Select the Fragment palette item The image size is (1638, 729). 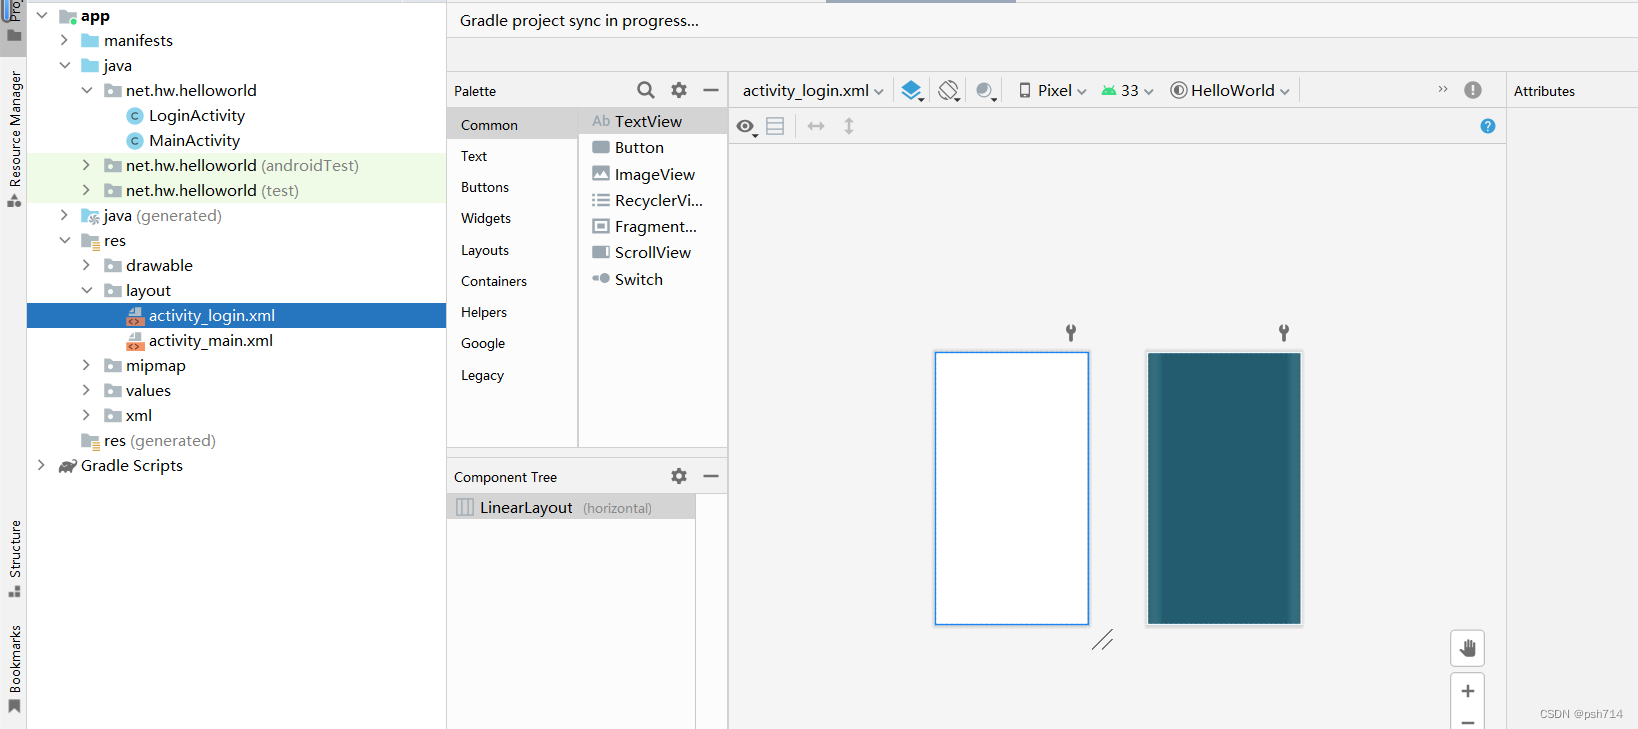tap(653, 226)
